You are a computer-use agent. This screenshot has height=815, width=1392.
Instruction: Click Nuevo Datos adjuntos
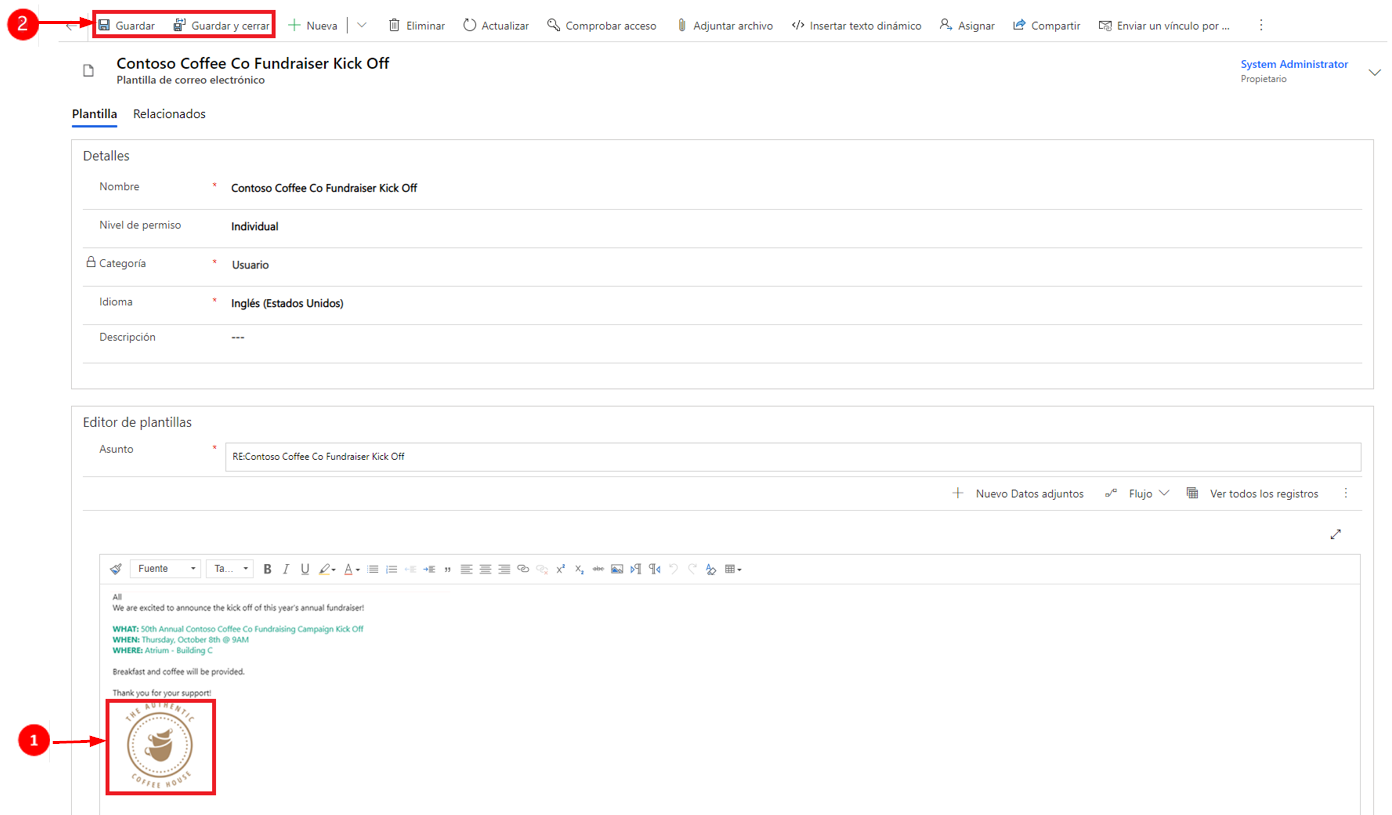(x=1018, y=494)
